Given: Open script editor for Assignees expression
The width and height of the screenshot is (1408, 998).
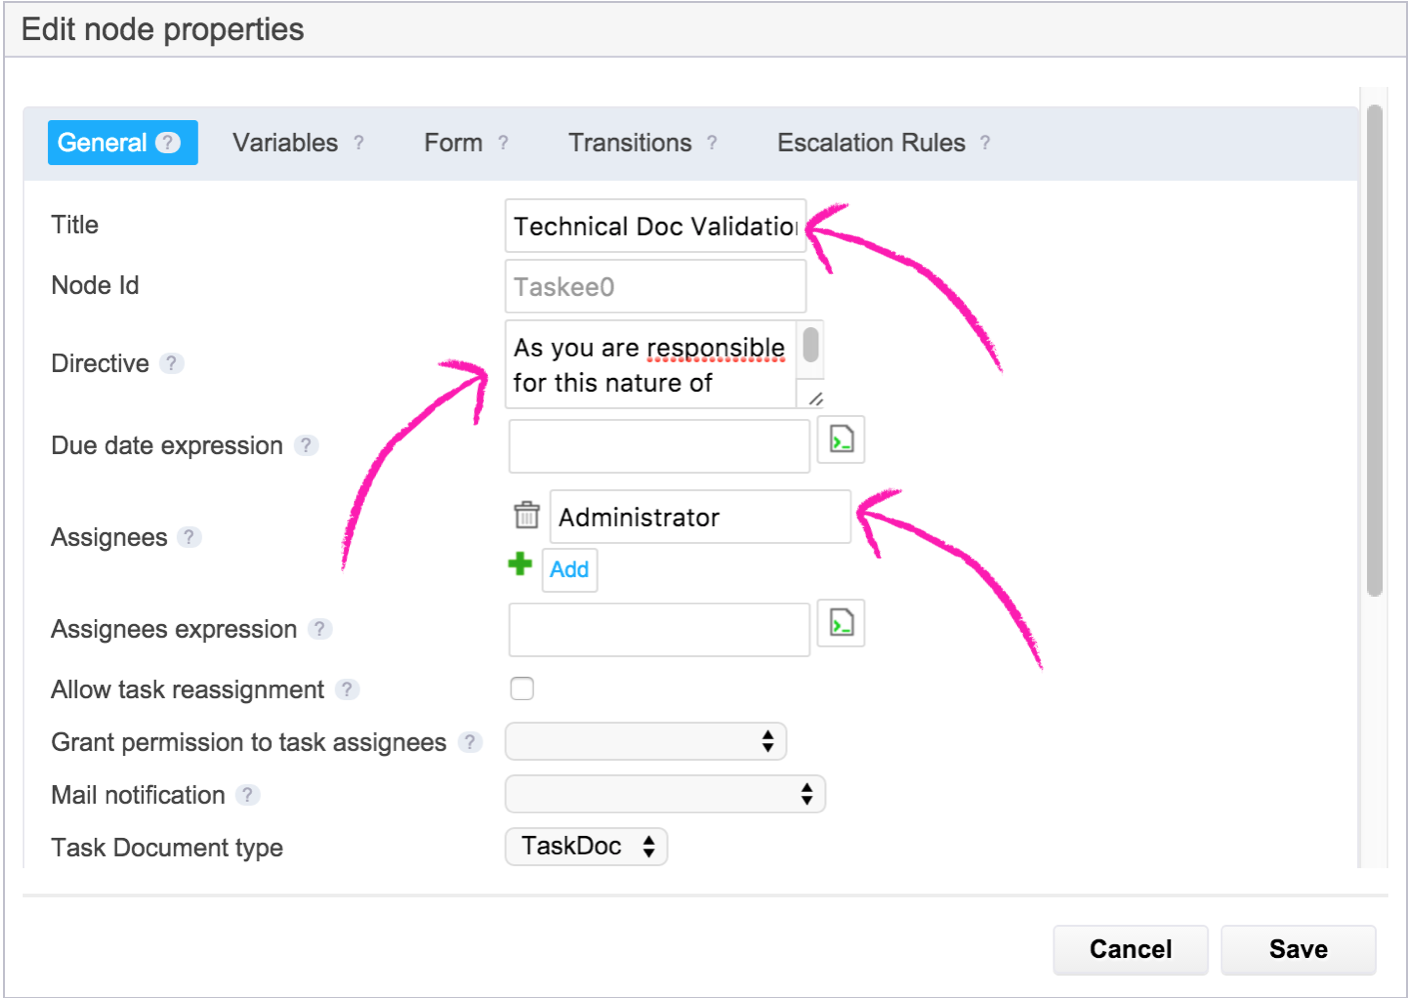Looking at the screenshot, I should [841, 624].
